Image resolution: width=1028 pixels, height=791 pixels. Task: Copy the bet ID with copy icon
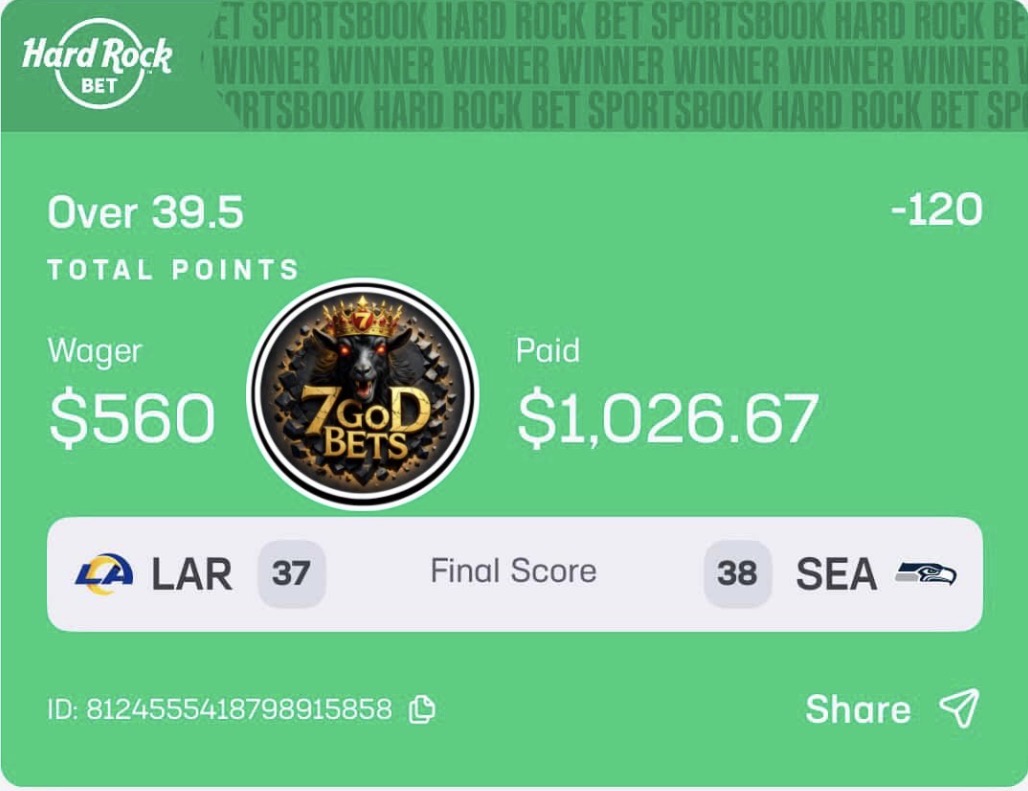click(422, 709)
